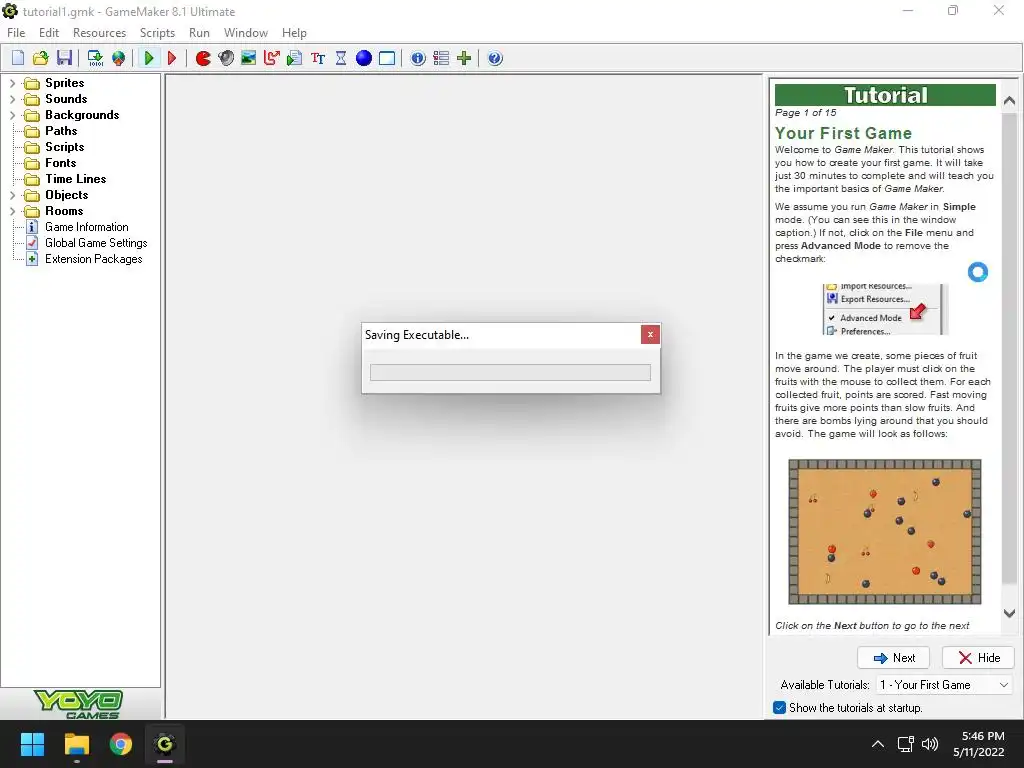Open the Resources menu

coord(99,33)
